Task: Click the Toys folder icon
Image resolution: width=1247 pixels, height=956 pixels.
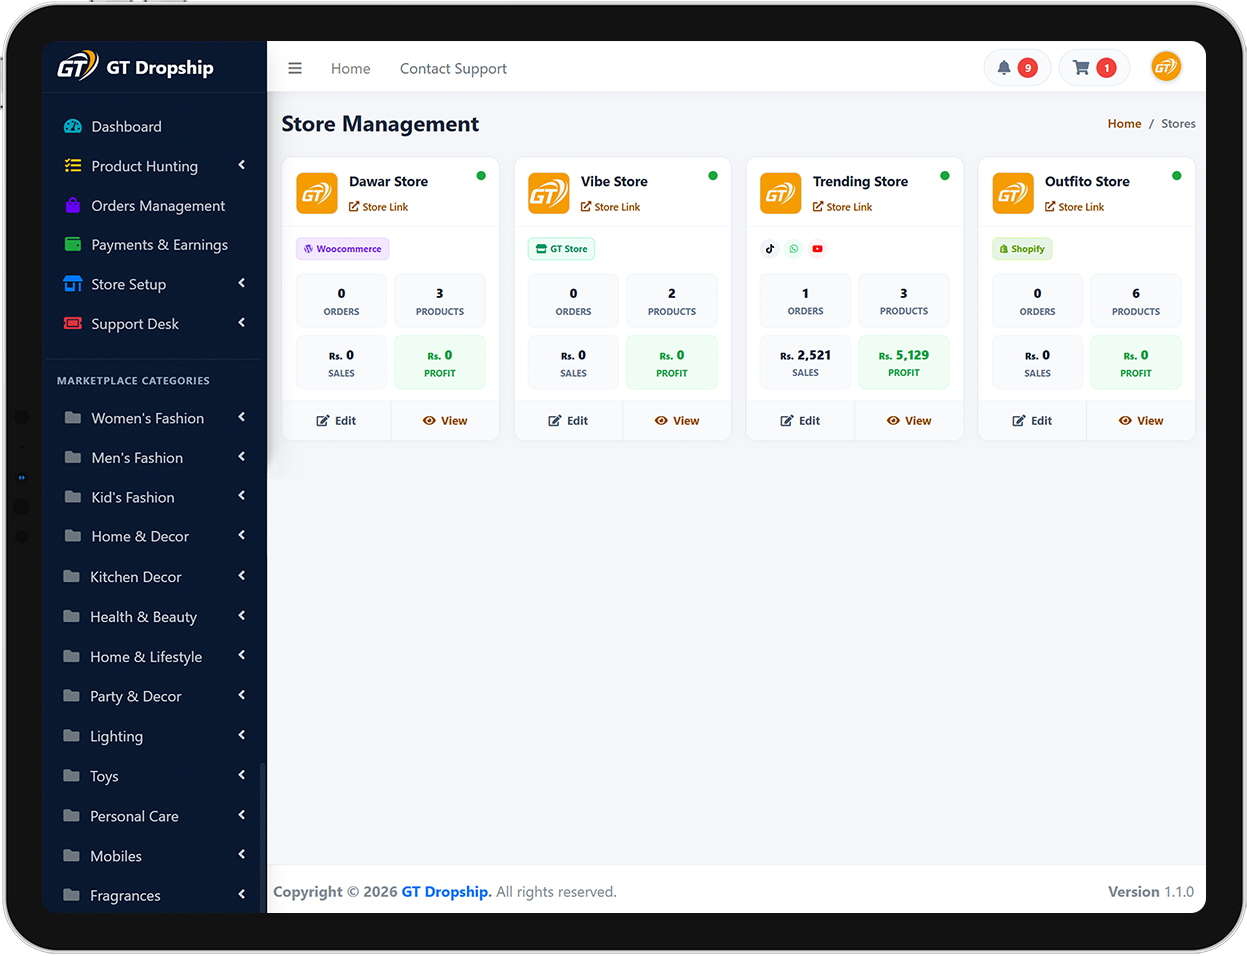Action: [x=72, y=776]
